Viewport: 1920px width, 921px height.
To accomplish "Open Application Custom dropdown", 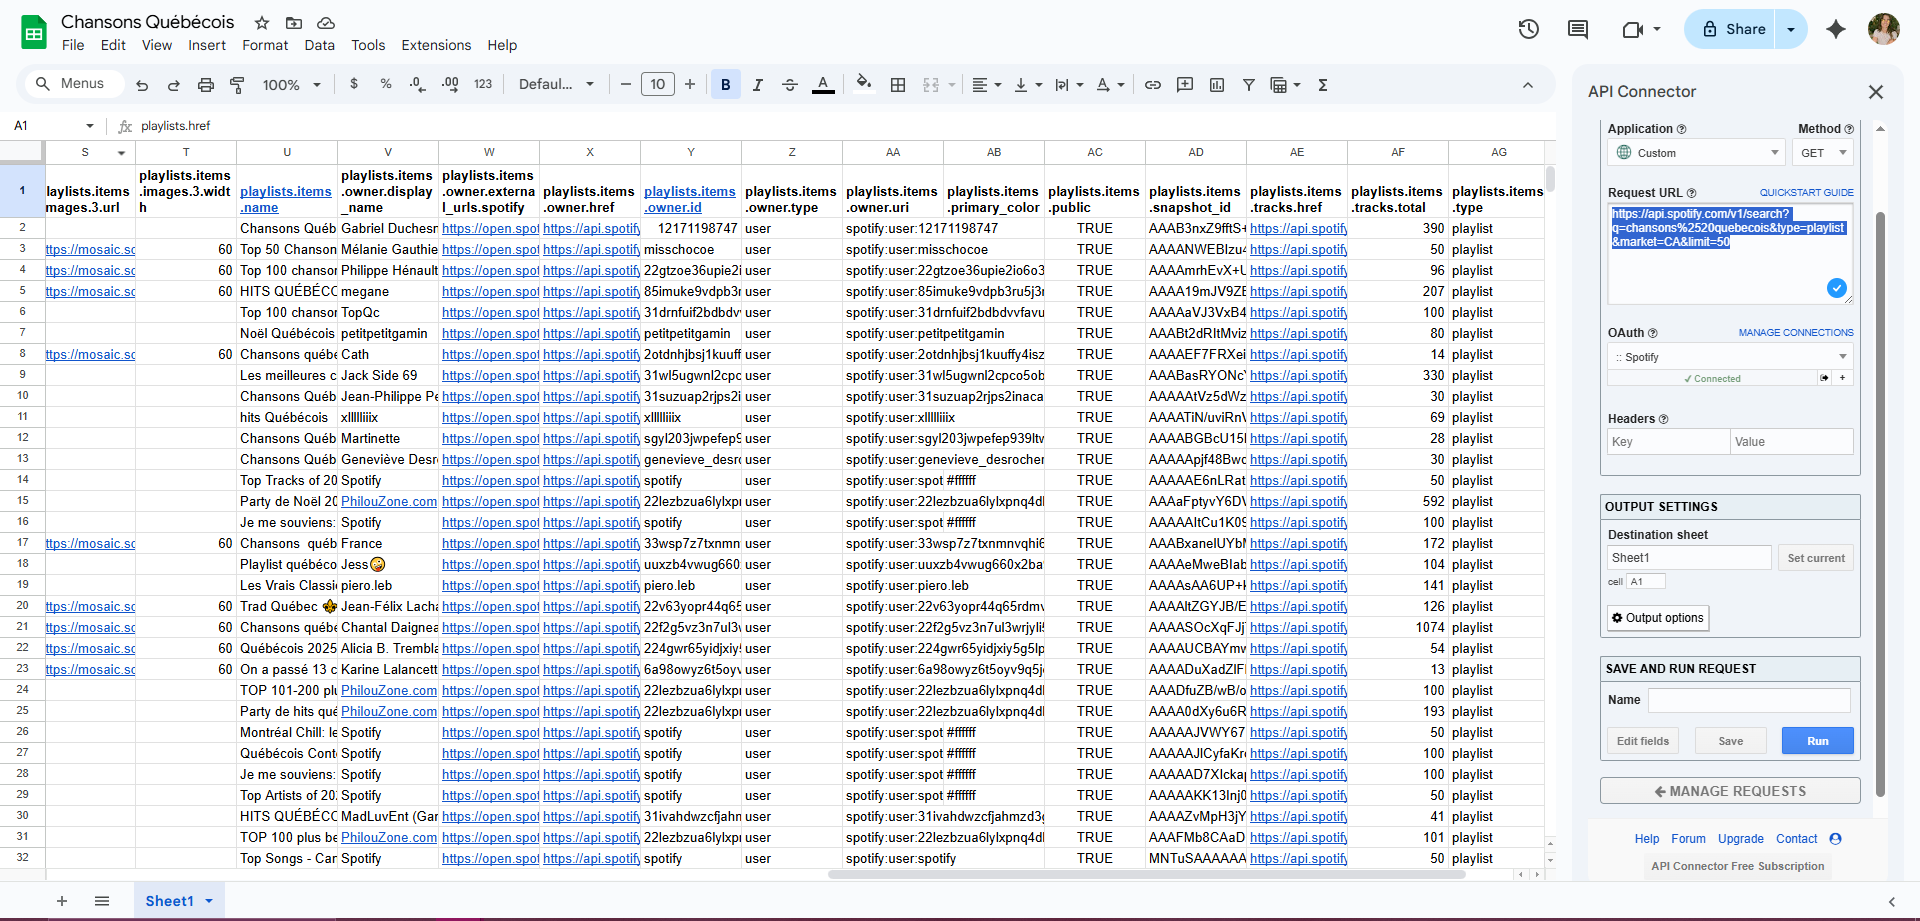I will [x=1696, y=153].
